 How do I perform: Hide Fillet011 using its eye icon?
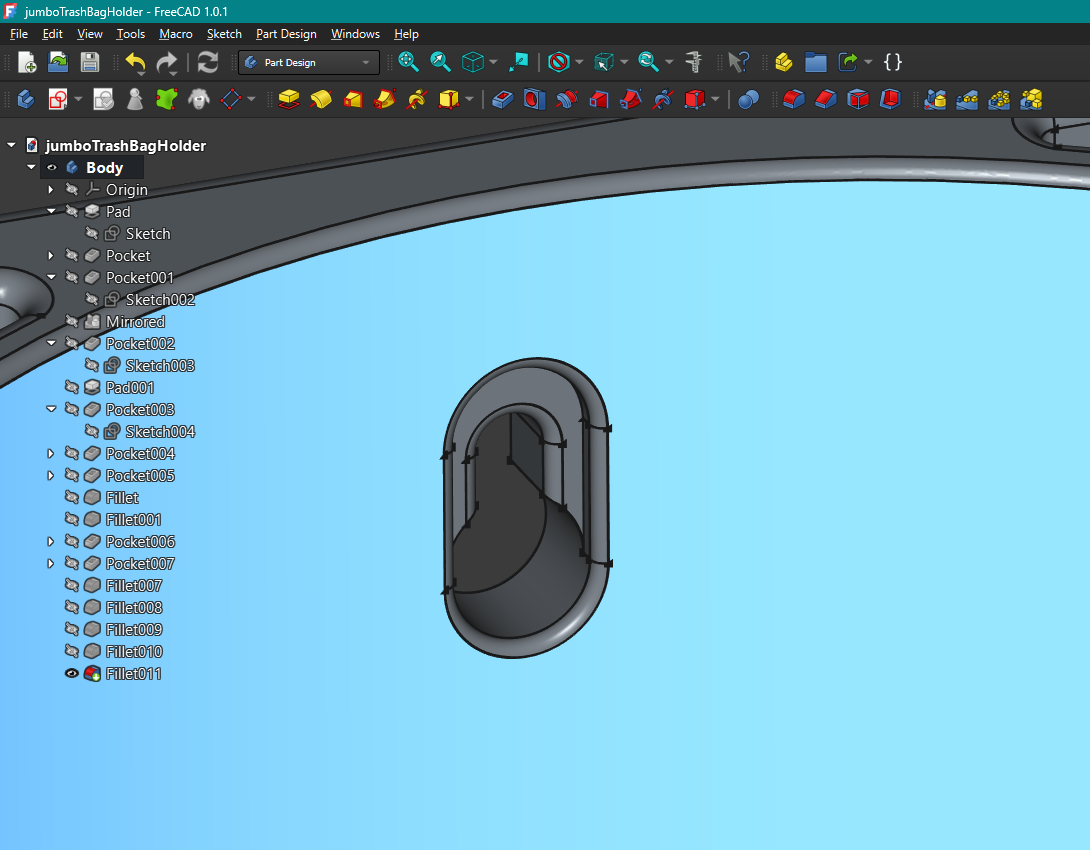coord(71,673)
